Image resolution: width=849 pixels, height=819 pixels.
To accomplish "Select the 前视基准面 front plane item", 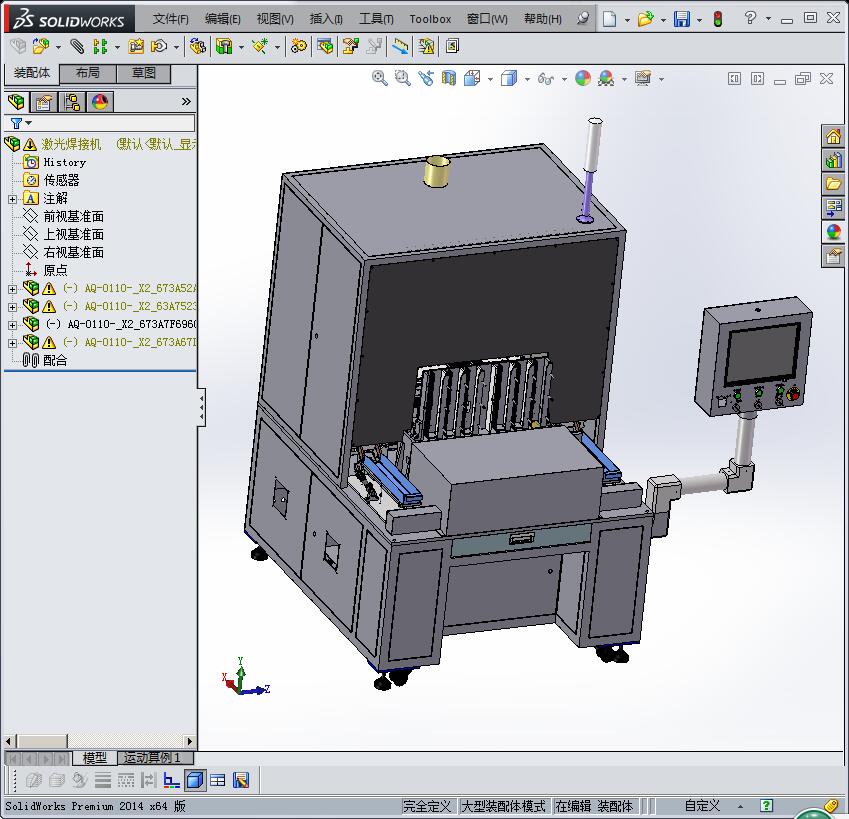I will pos(73,217).
